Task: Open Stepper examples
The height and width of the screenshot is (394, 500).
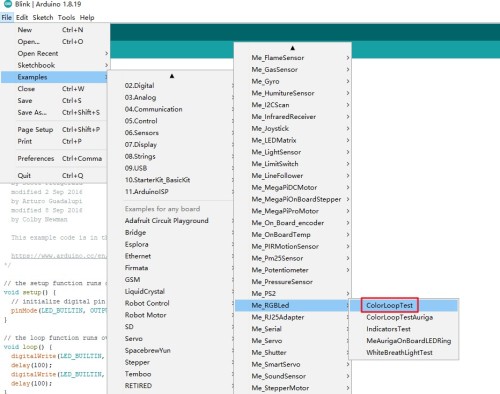Action: [x=171, y=362]
